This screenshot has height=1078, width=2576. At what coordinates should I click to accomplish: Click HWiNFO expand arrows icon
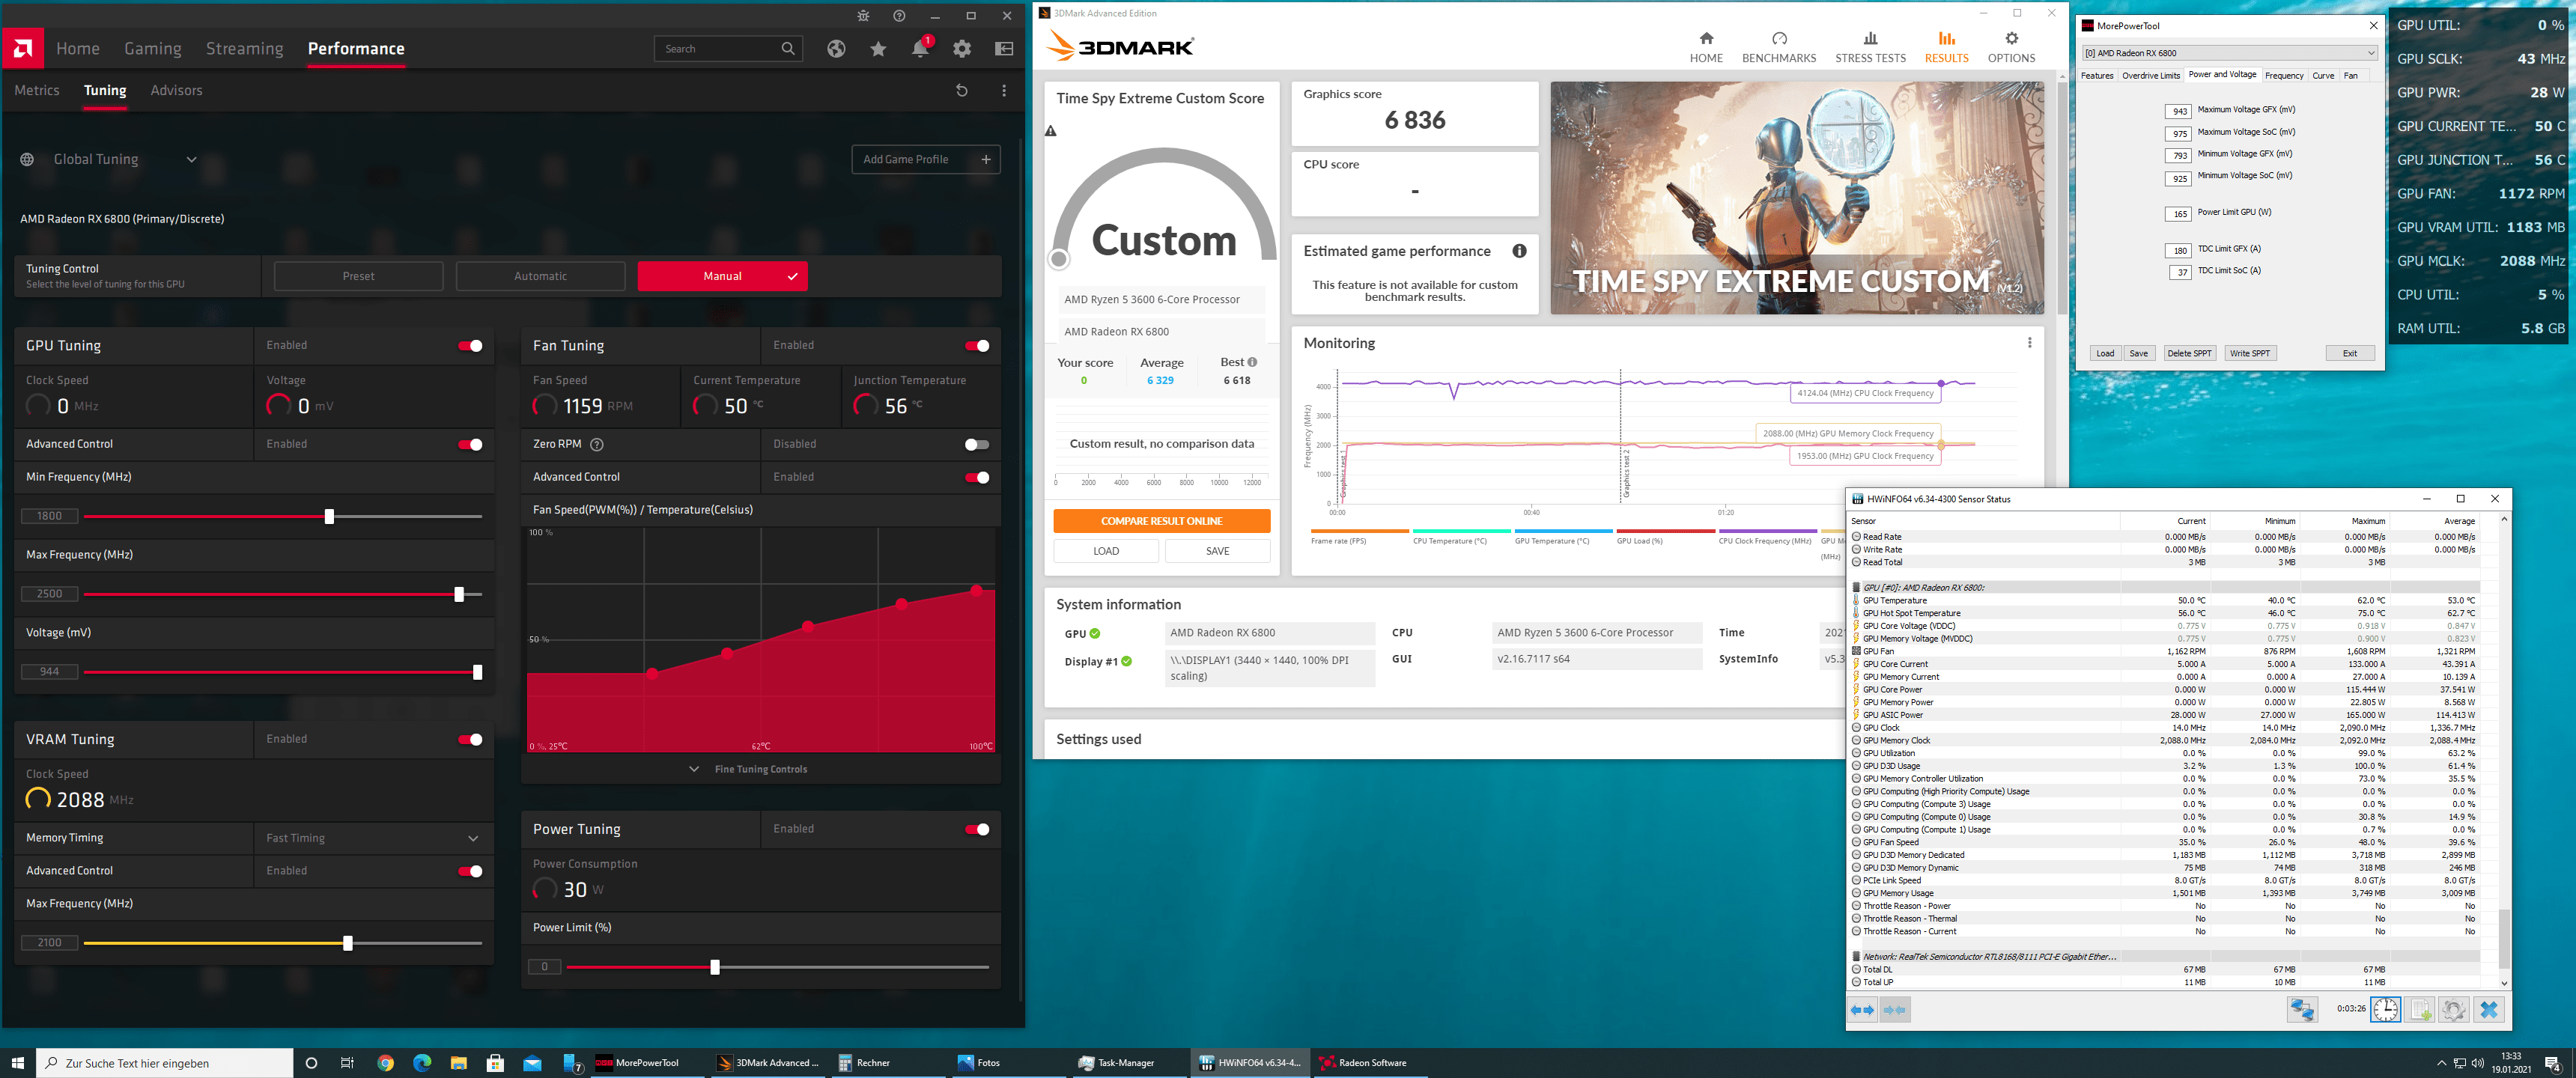click(1862, 1010)
